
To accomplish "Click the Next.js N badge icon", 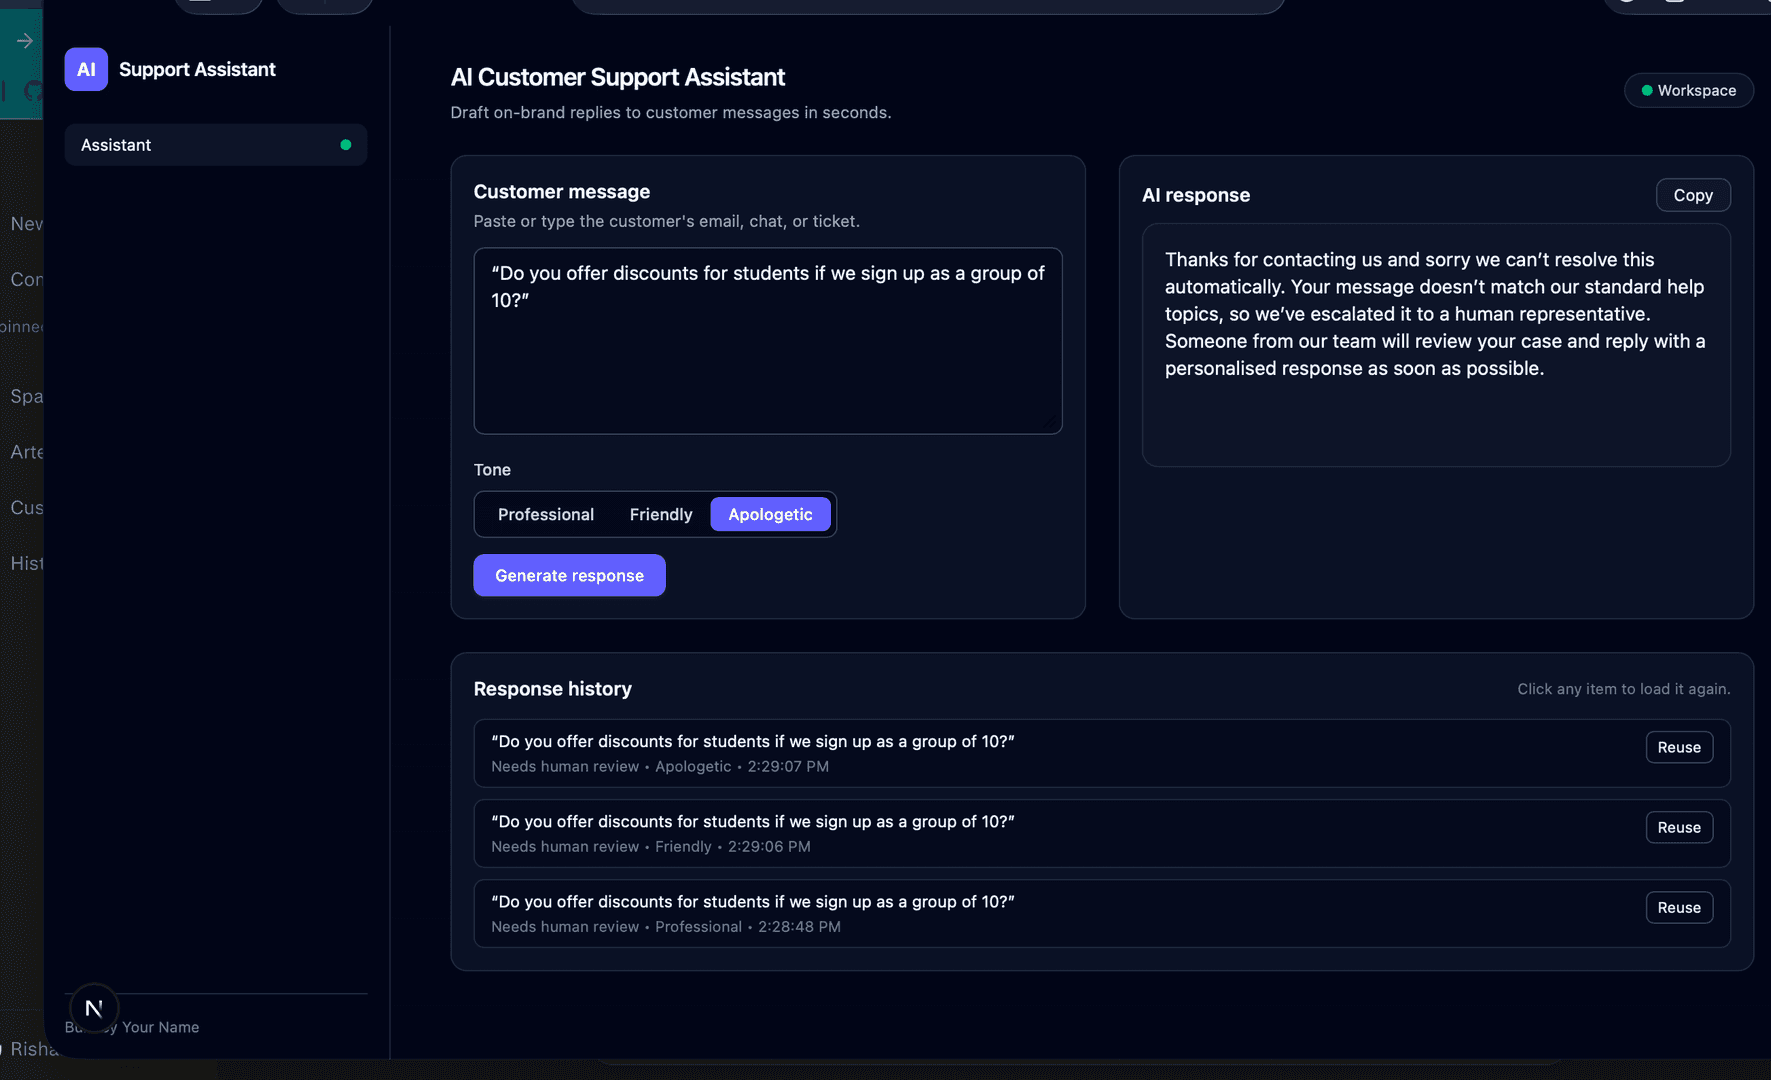I will click(x=94, y=1008).
